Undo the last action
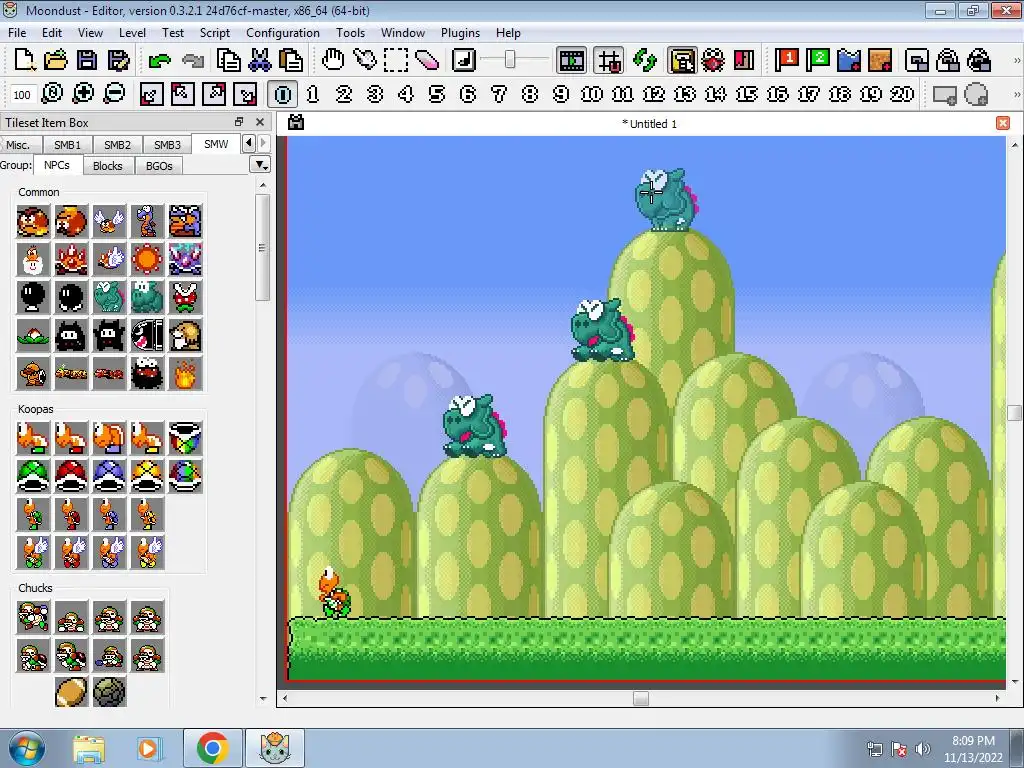This screenshot has height=768, width=1024. click(x=159, y=61)
